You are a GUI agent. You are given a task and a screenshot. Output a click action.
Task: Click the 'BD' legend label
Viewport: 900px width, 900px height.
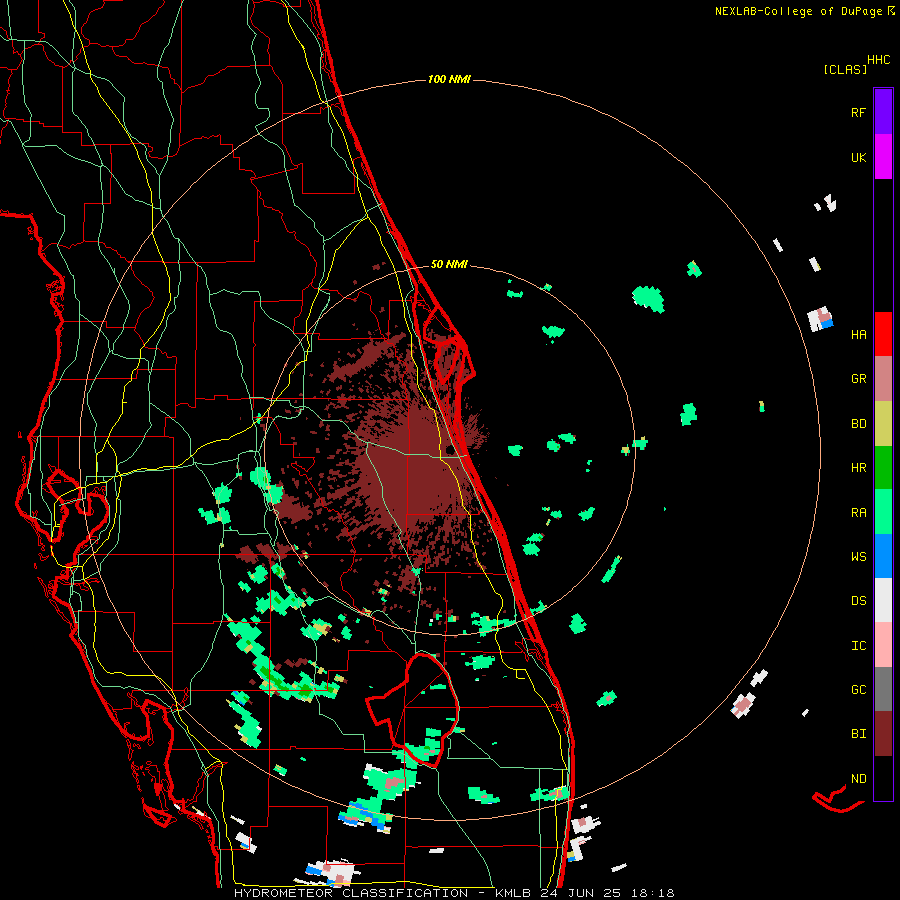click(x=858, y=424)
